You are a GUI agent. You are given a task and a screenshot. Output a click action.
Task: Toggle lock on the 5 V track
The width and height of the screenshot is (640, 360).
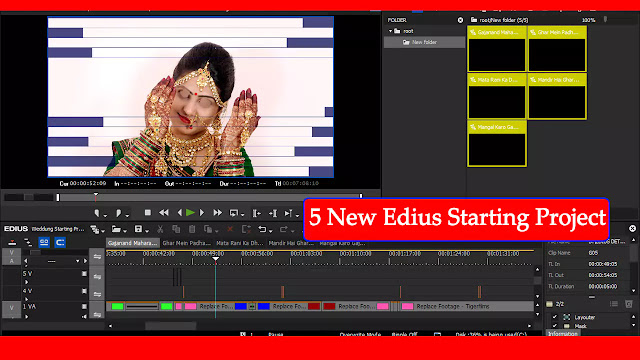84,274
